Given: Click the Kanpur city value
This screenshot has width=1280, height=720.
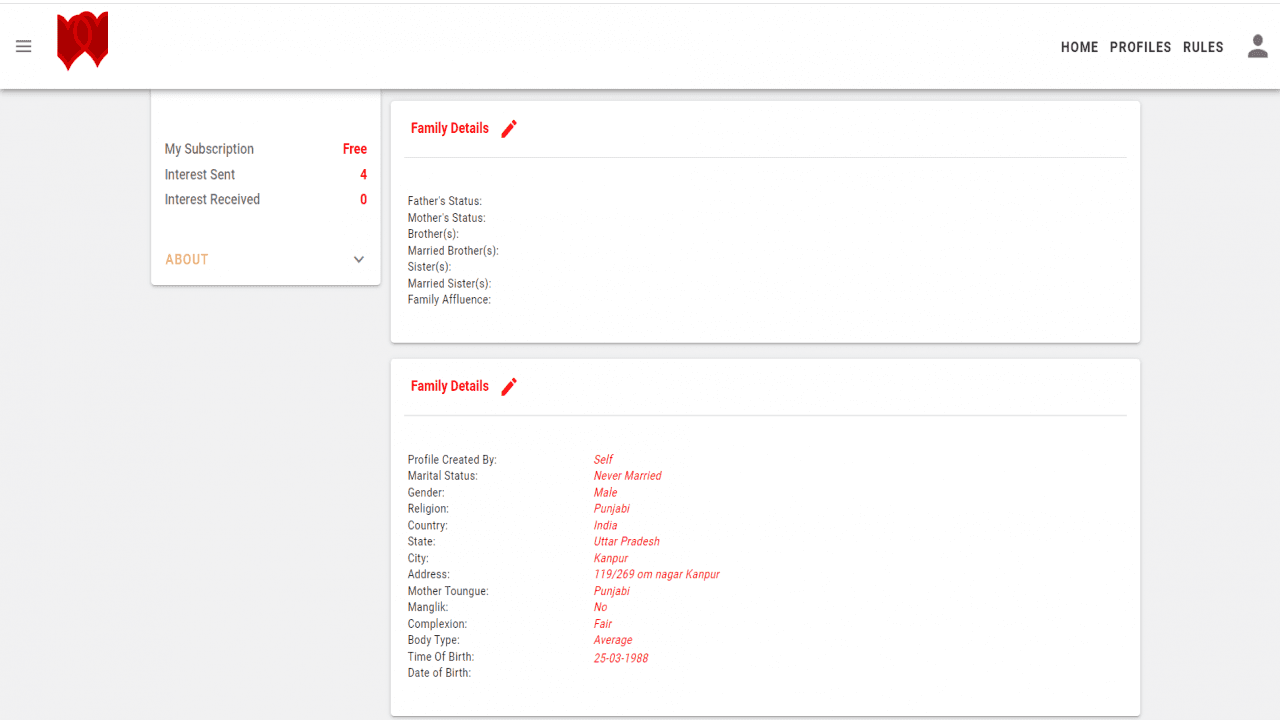Looking at the screenshot, I should click(611, 558).
